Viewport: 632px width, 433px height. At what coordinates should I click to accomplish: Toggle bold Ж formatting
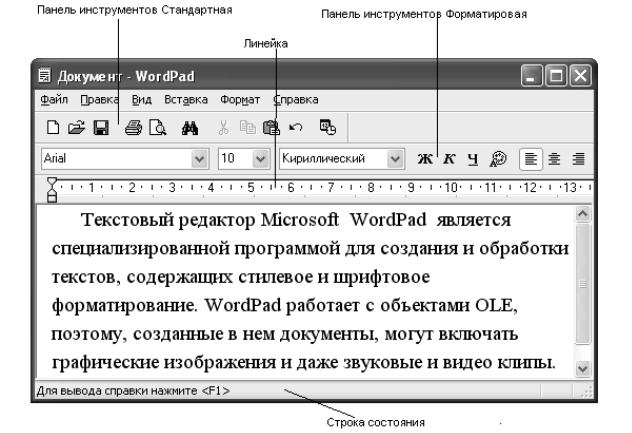(425, 159)
